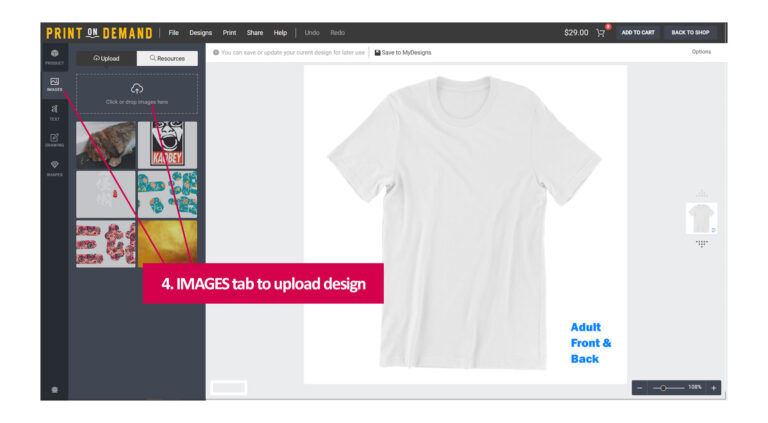Click the zoom out minus button

point(640,387)
